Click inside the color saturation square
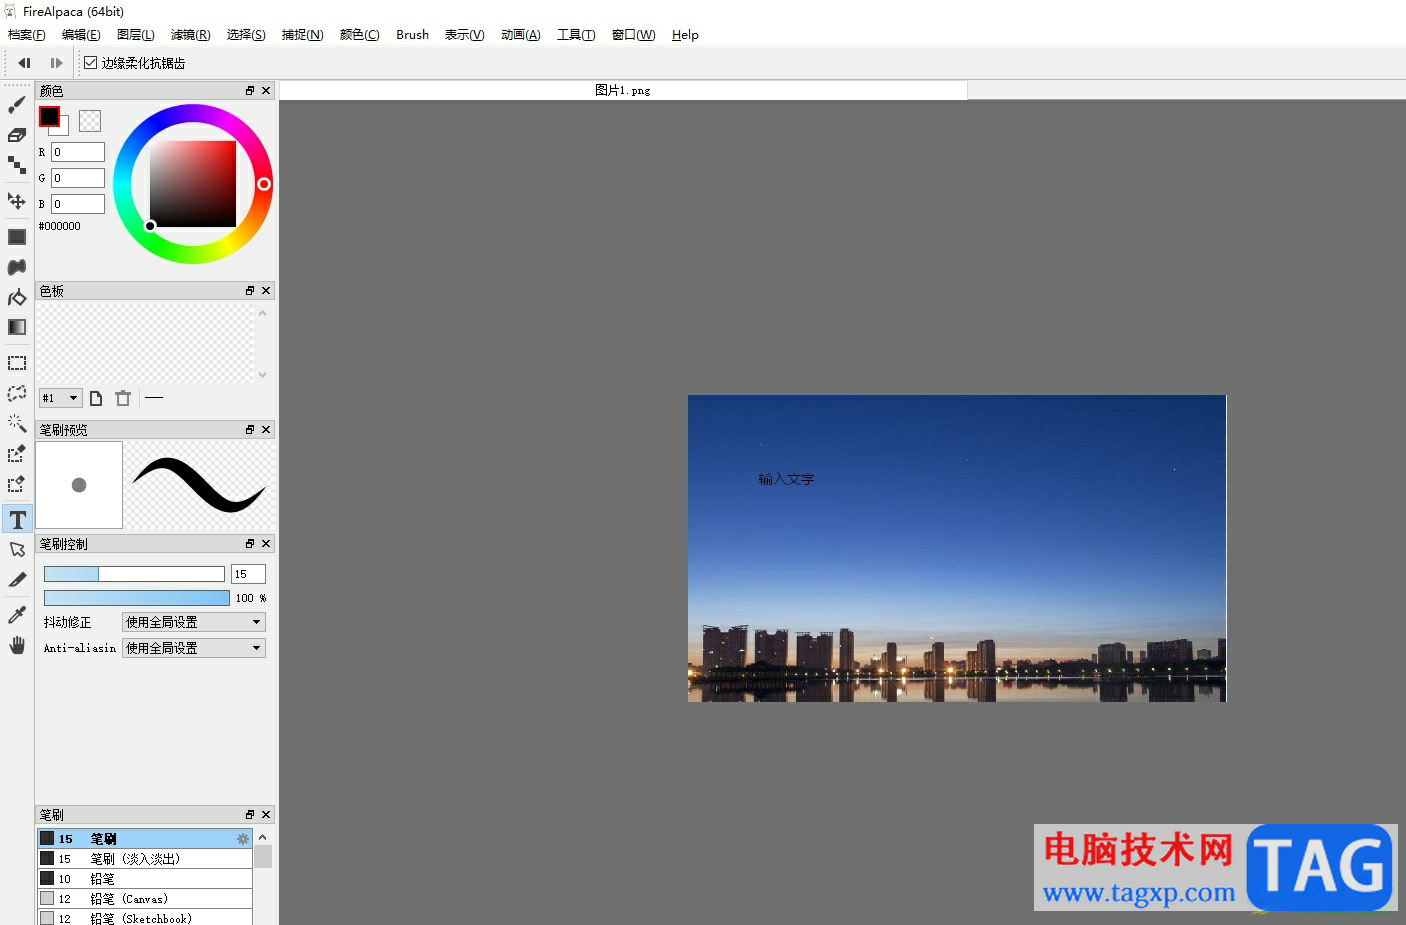The height and width of the screenshot is (925, 1406). 193,184
